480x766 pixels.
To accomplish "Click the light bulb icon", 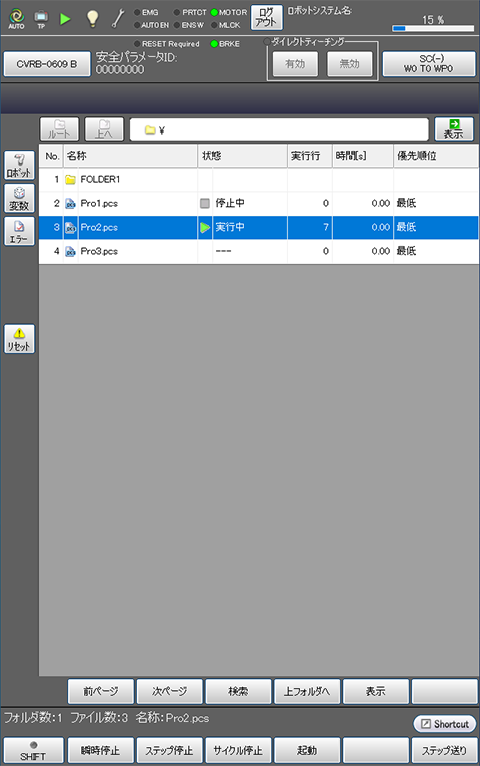I will (x=92, y=19).
